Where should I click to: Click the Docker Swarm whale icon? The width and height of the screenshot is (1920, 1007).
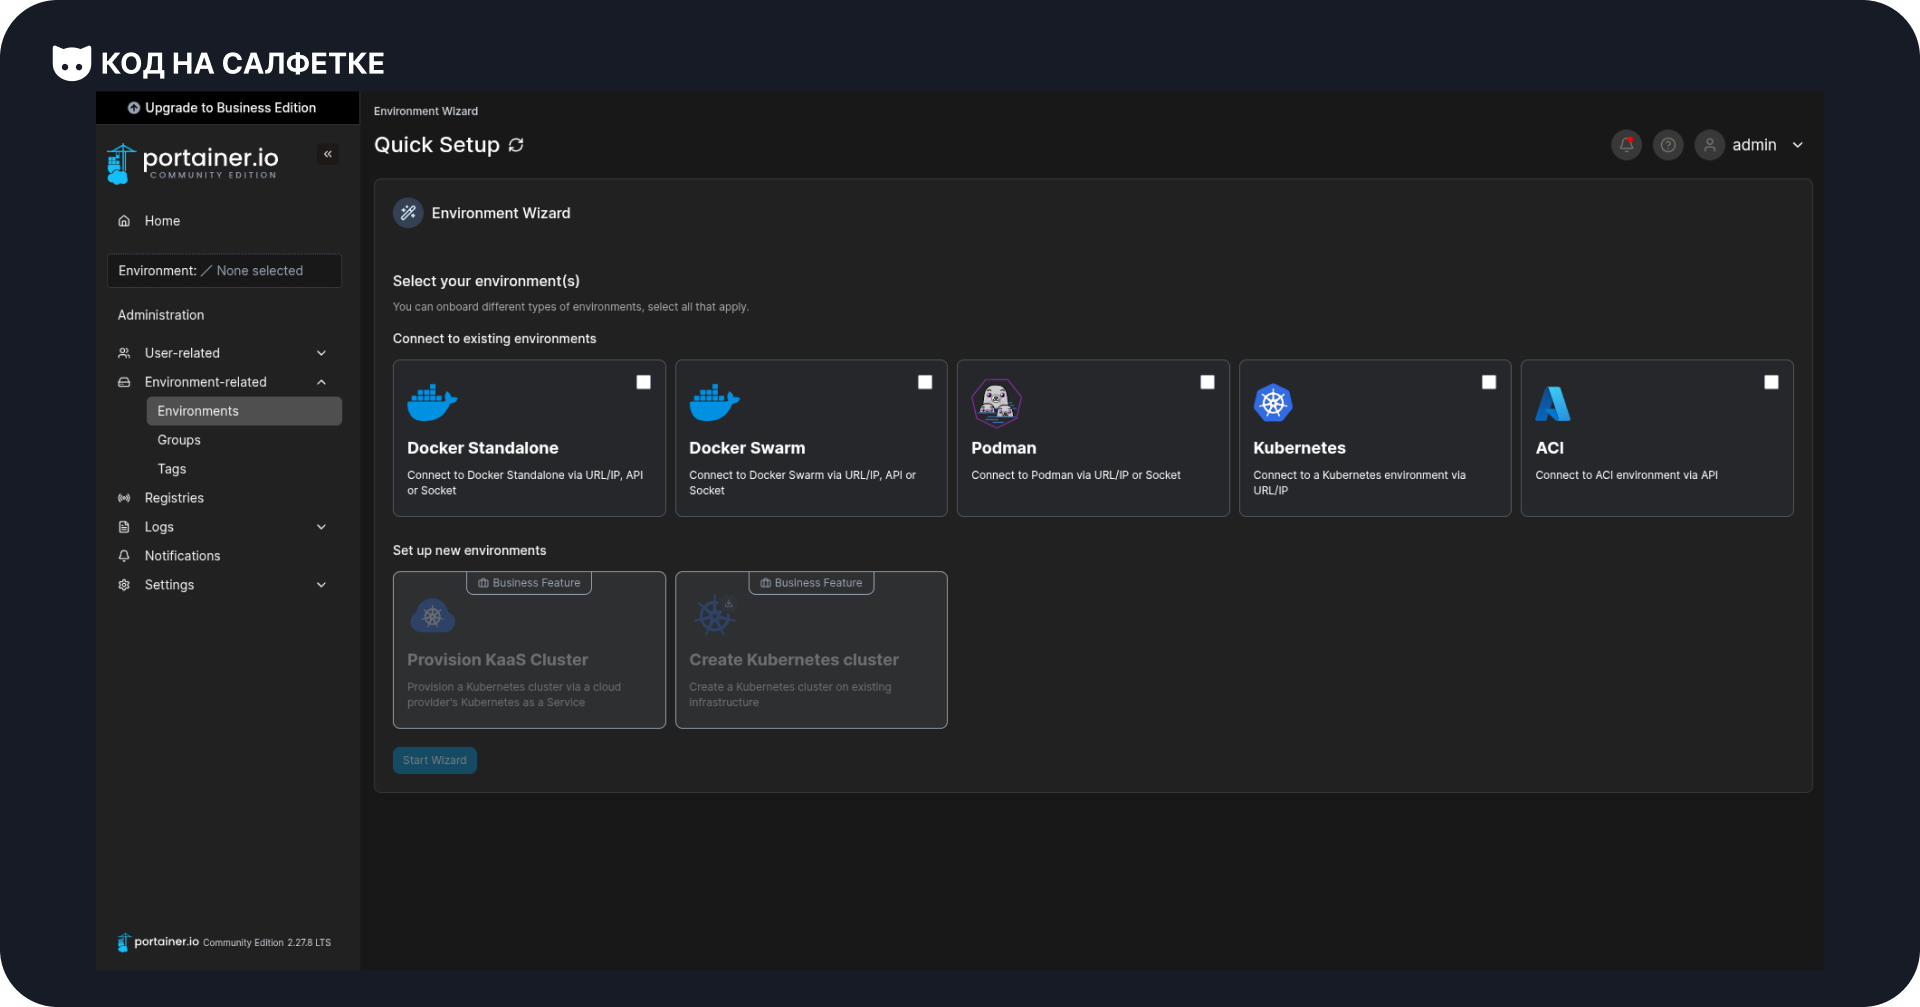point(714,403)
